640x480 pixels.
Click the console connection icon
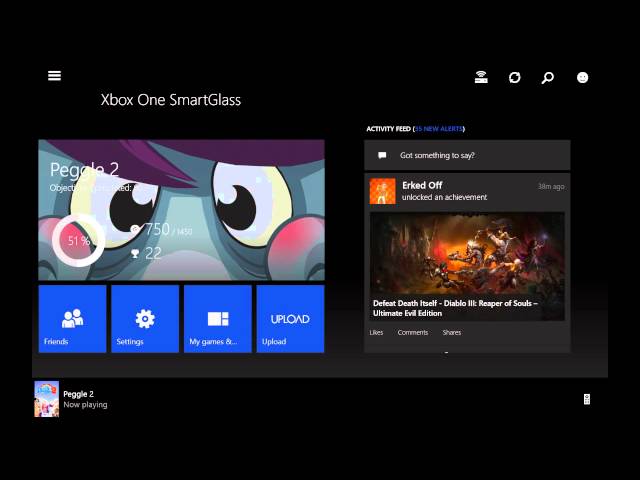point(481,77)
